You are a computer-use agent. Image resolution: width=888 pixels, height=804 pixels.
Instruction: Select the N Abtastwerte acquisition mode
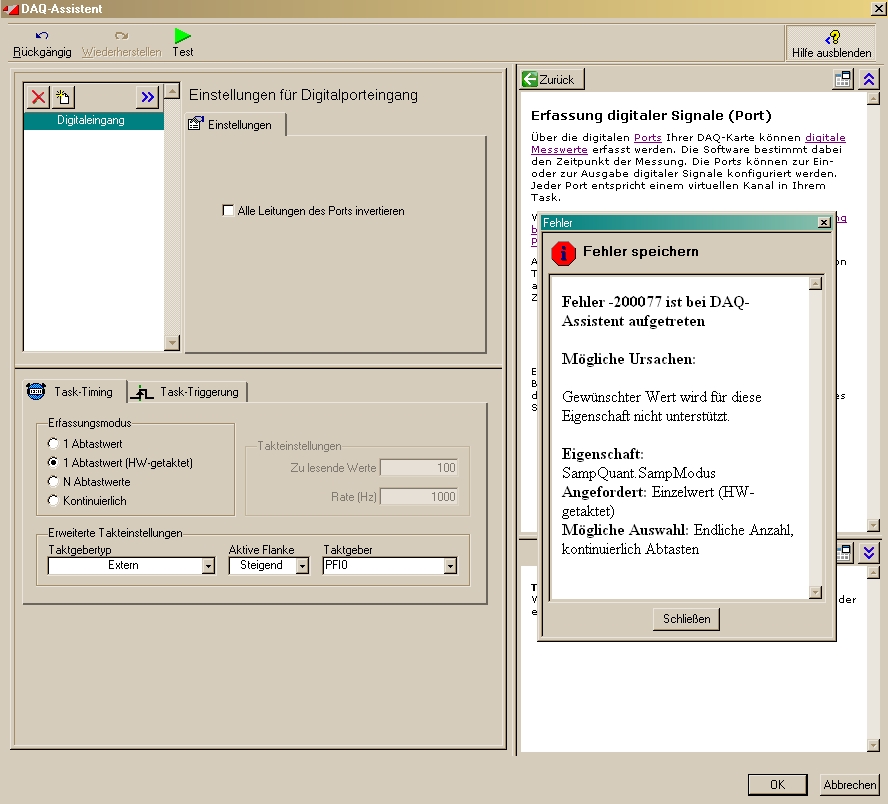pos(54,481)
